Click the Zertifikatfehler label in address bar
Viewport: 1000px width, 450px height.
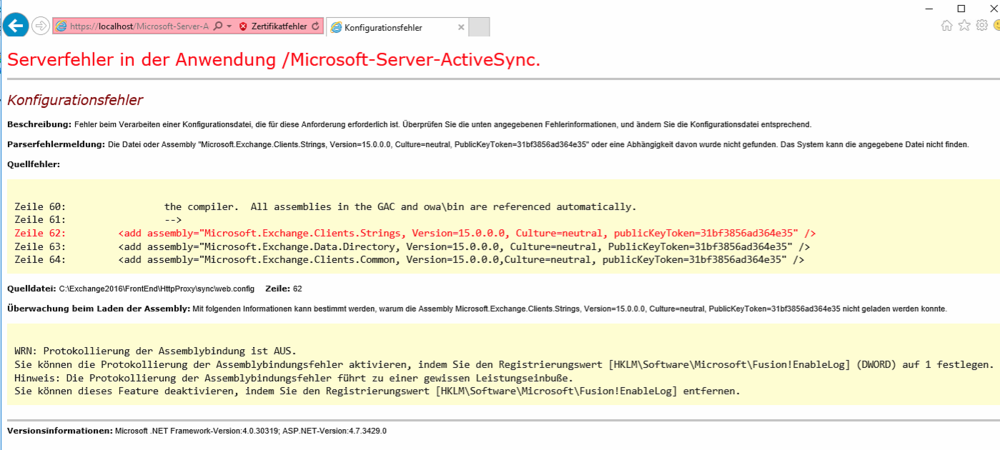tap(278, 26)
